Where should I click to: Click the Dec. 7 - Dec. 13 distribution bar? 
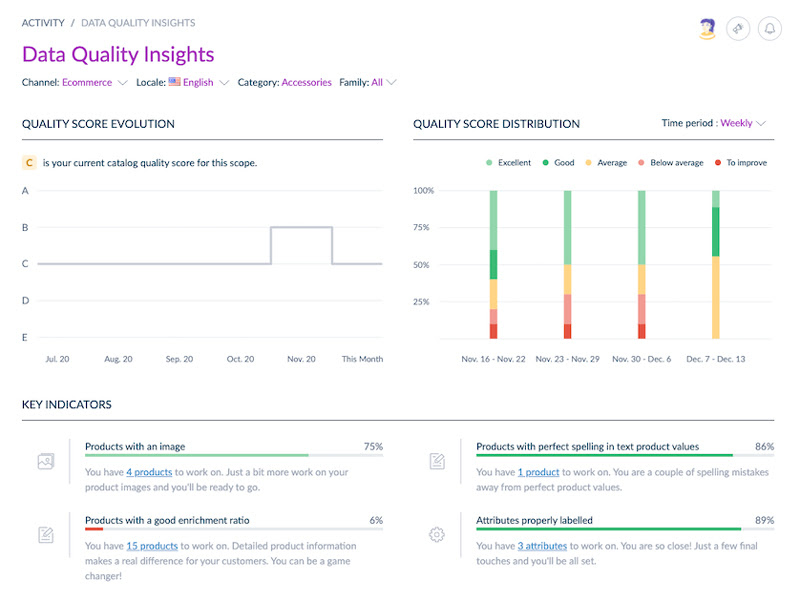[716, 265]
